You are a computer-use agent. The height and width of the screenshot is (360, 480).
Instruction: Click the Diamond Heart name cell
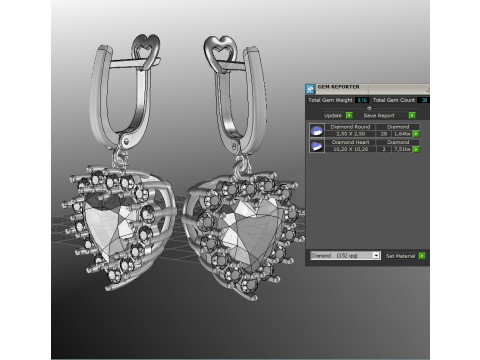[350, 142]
